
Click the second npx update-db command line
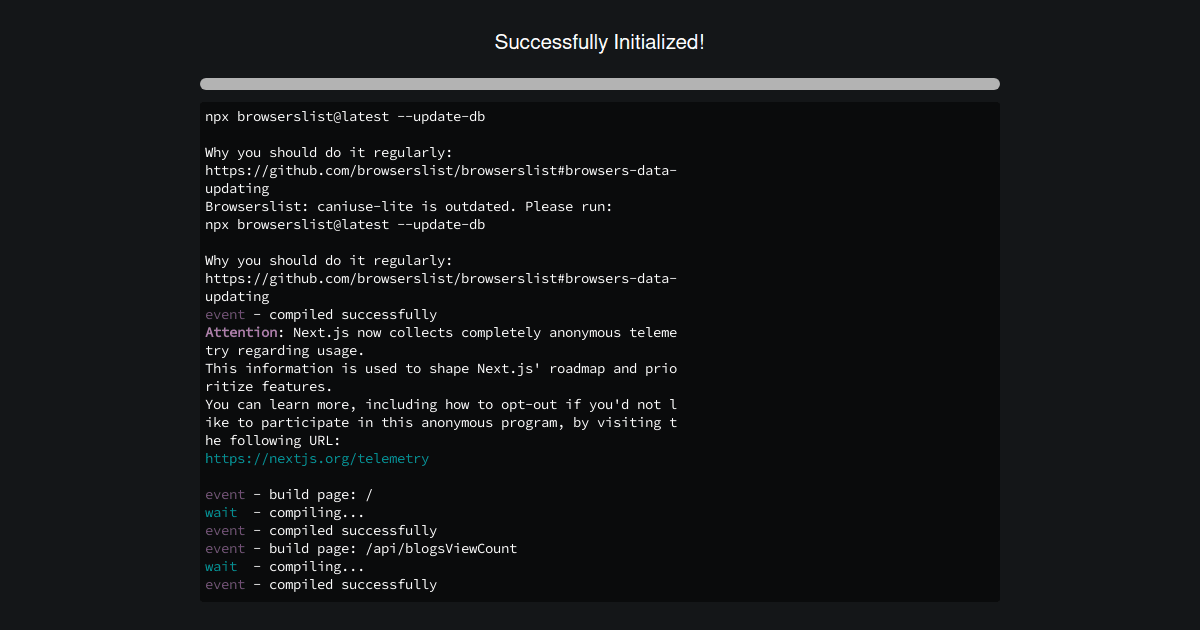[x=344, y=224]
